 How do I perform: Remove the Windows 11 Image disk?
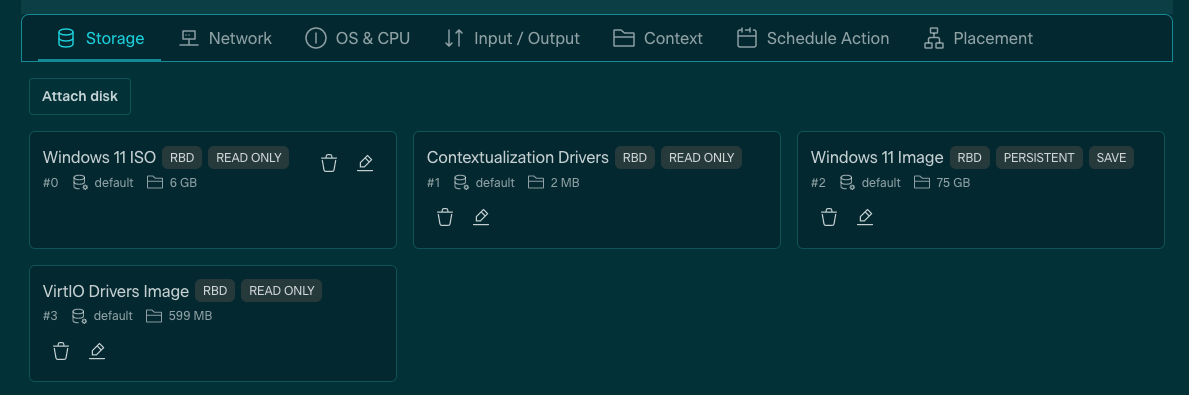pos(830,218)
